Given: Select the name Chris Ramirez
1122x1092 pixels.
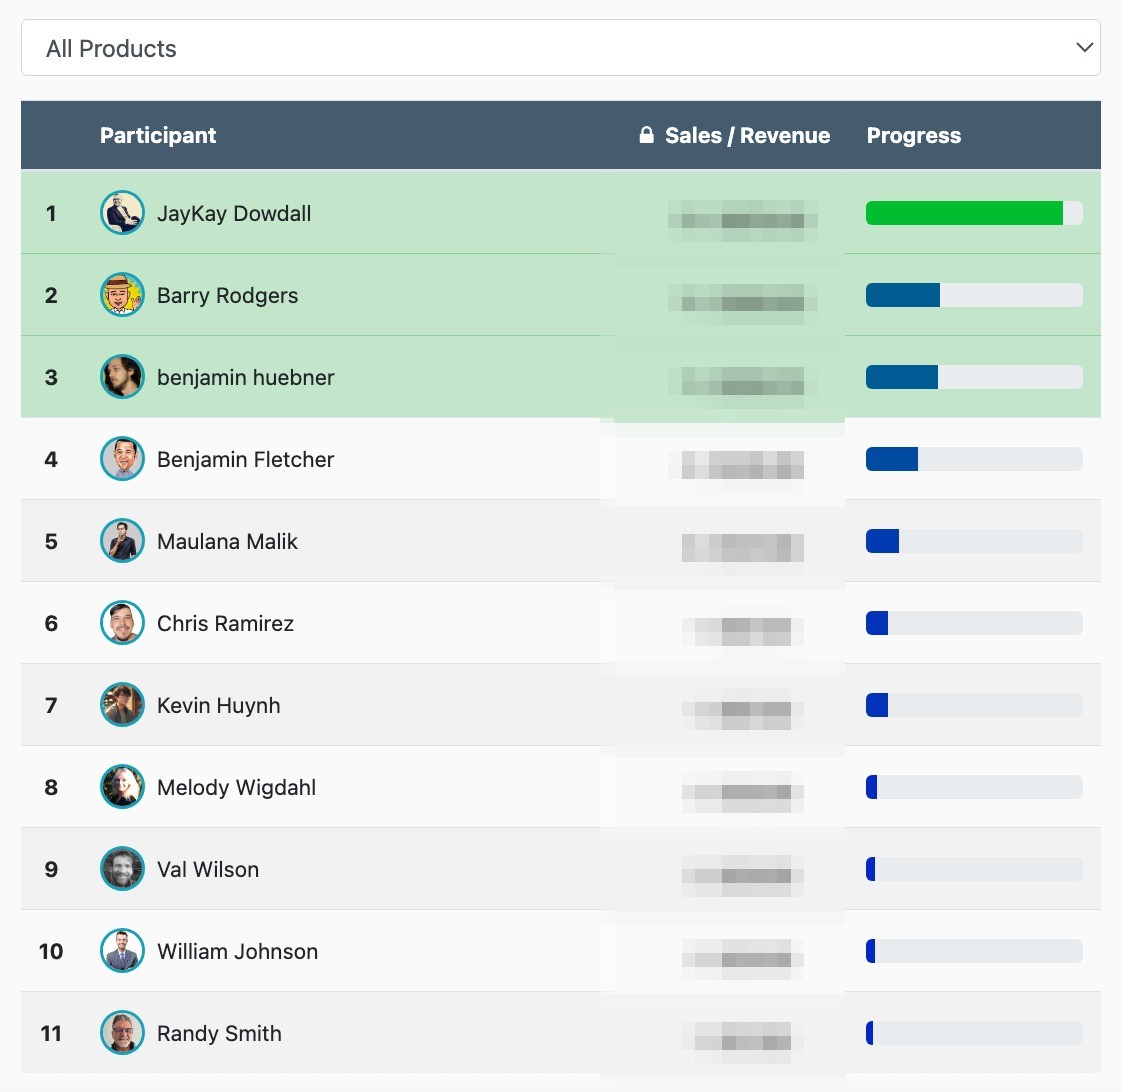Looking at the screenshot, I should (225, 623).
